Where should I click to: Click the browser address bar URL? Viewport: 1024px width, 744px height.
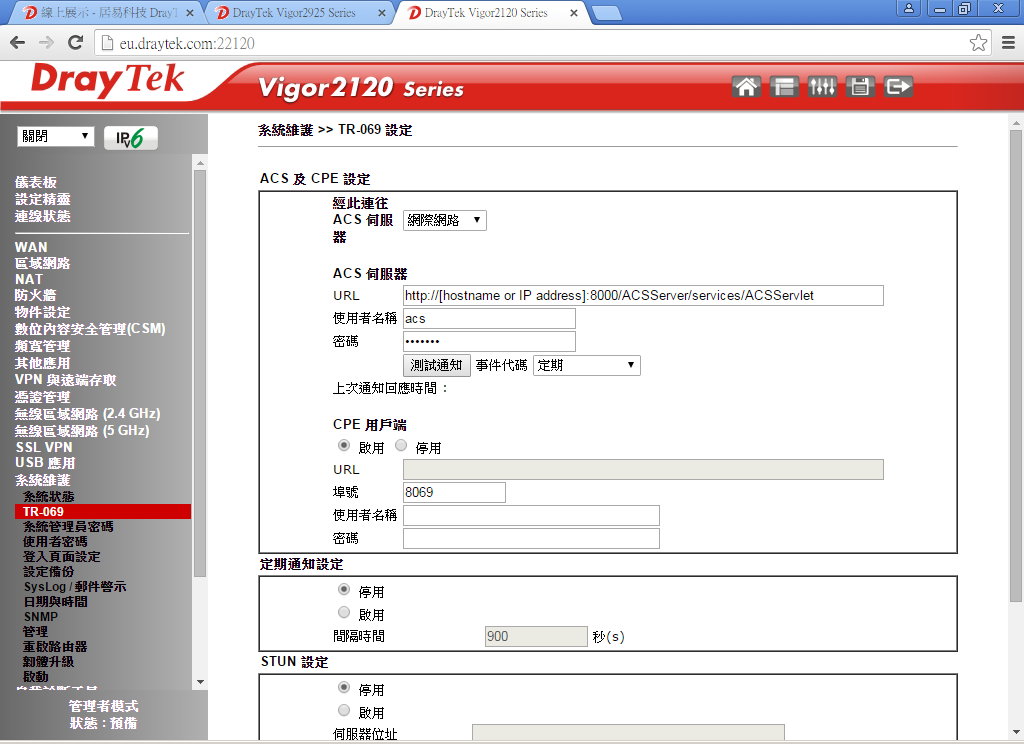[187, 43]
